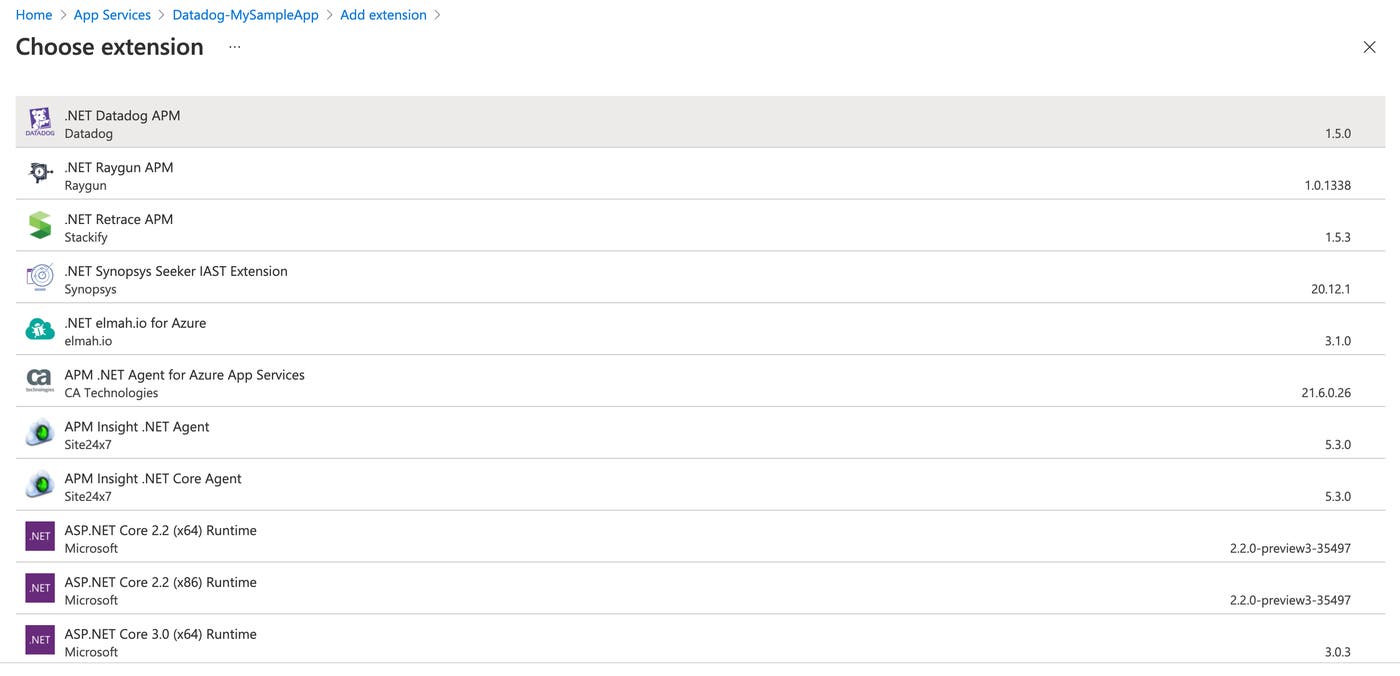The width and height of the screenshot is (1400, 676).
Task: Click the APM Insight .NET Agent icon
Action: coord(40,434)
